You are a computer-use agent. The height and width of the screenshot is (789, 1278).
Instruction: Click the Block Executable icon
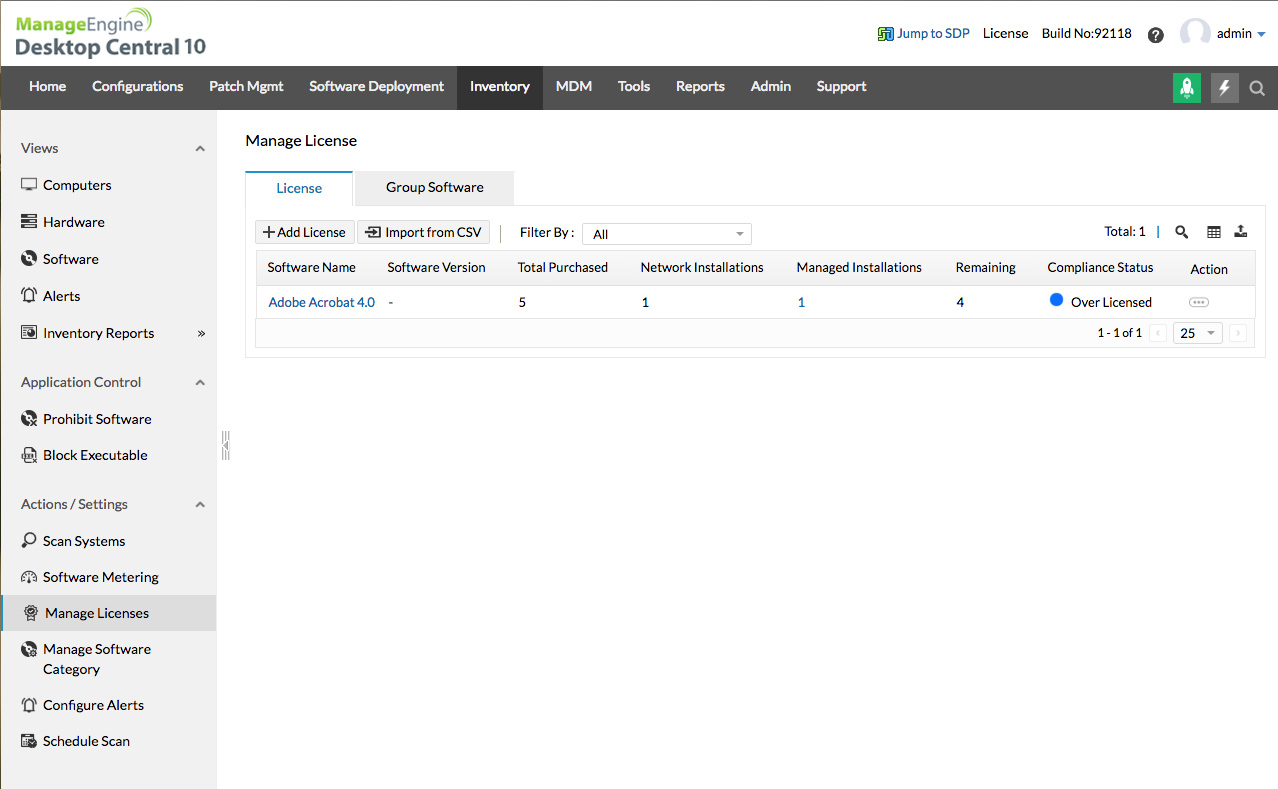pyautogui.click(x=29, y=455)
